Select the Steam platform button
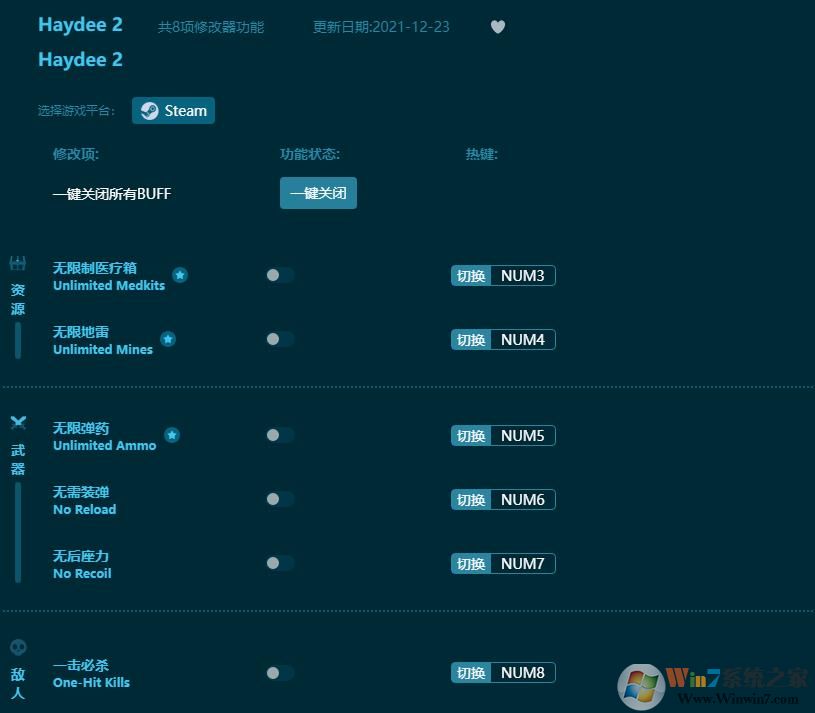This screenshot has width=815, height=713. [x=173, y=111]
